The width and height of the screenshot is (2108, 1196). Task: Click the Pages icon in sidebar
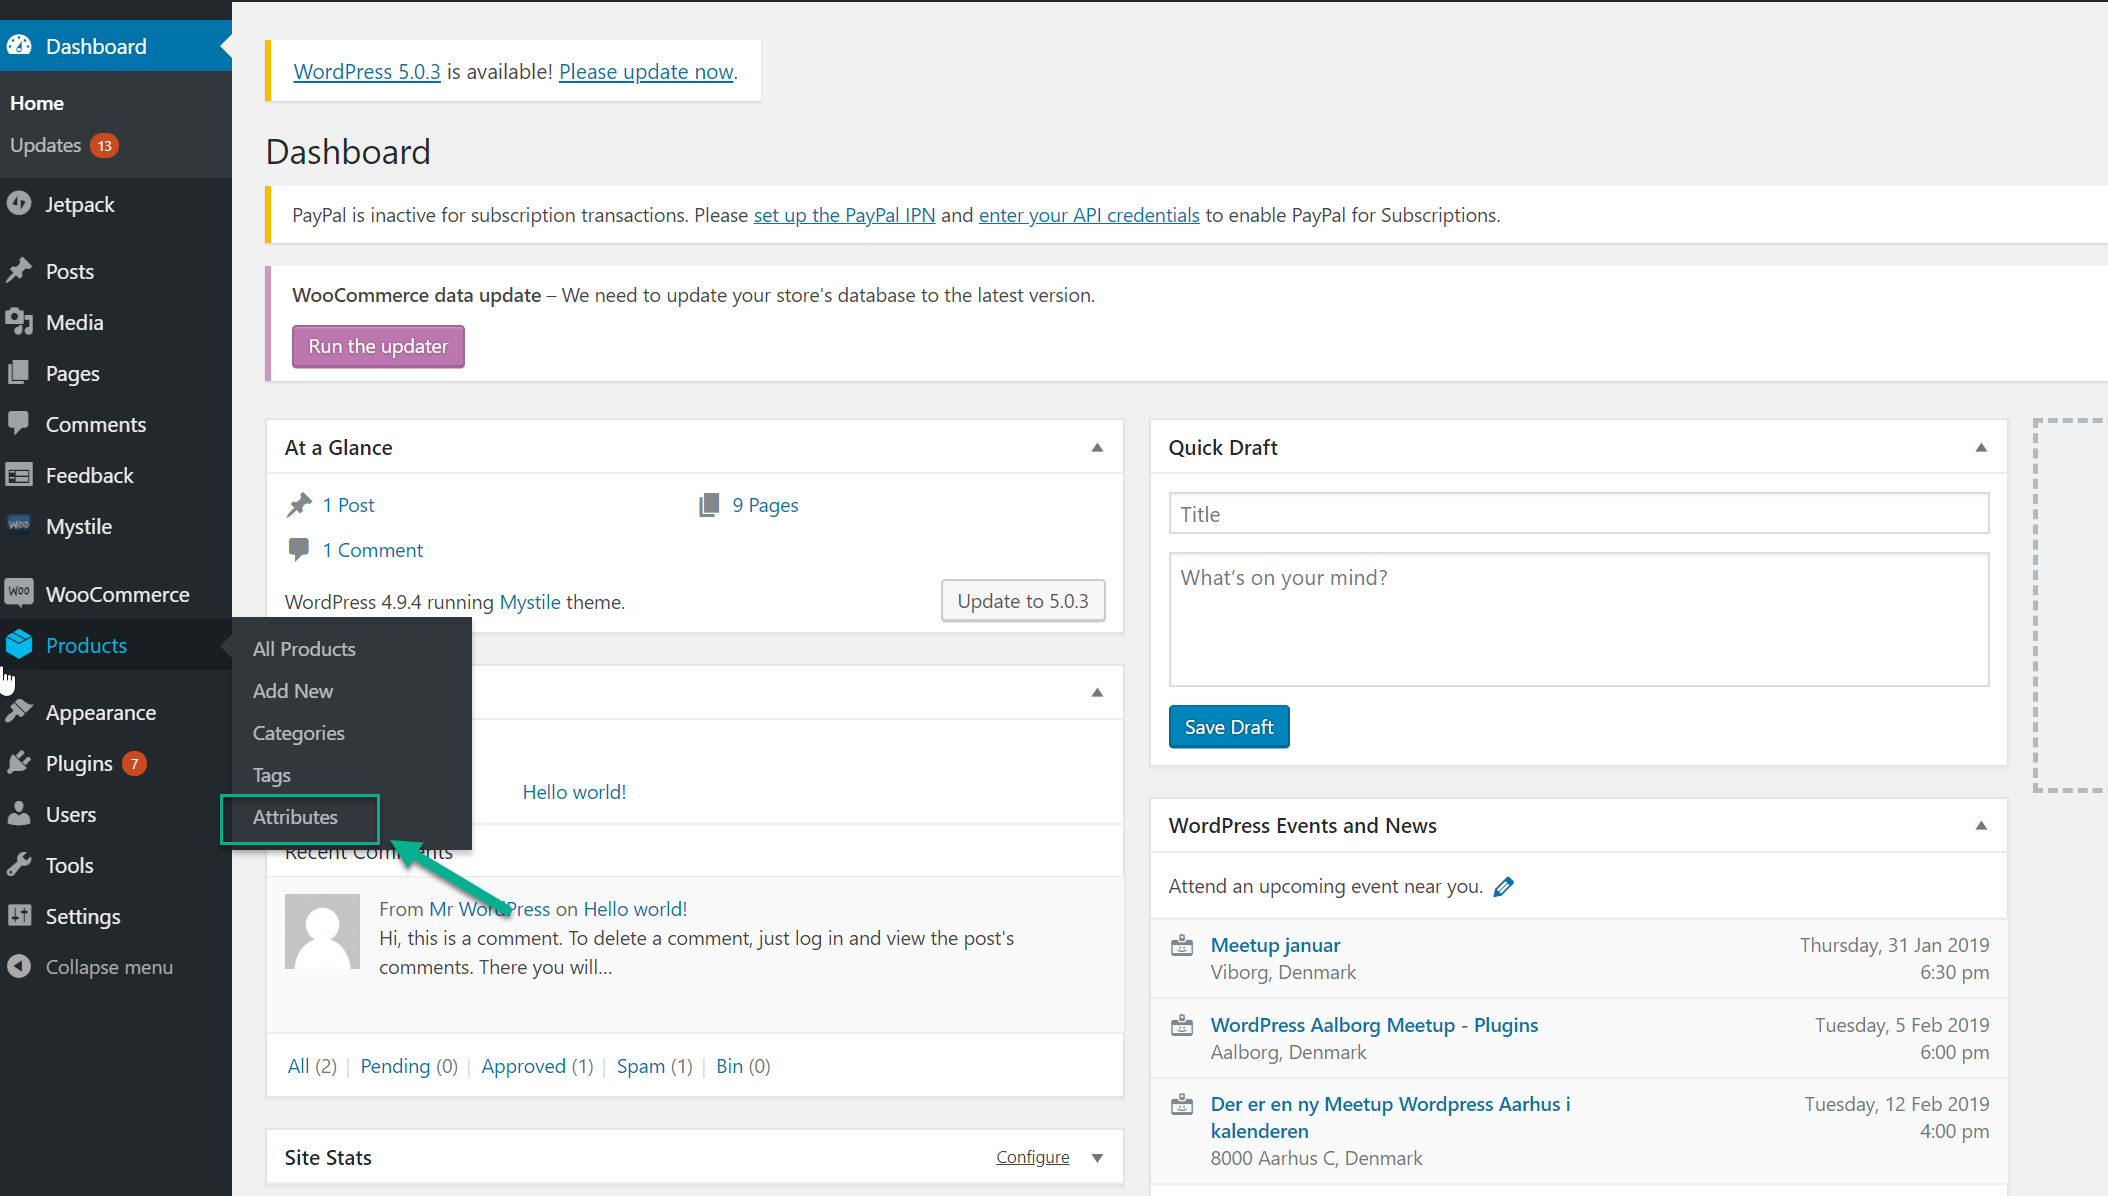point(19,373)
